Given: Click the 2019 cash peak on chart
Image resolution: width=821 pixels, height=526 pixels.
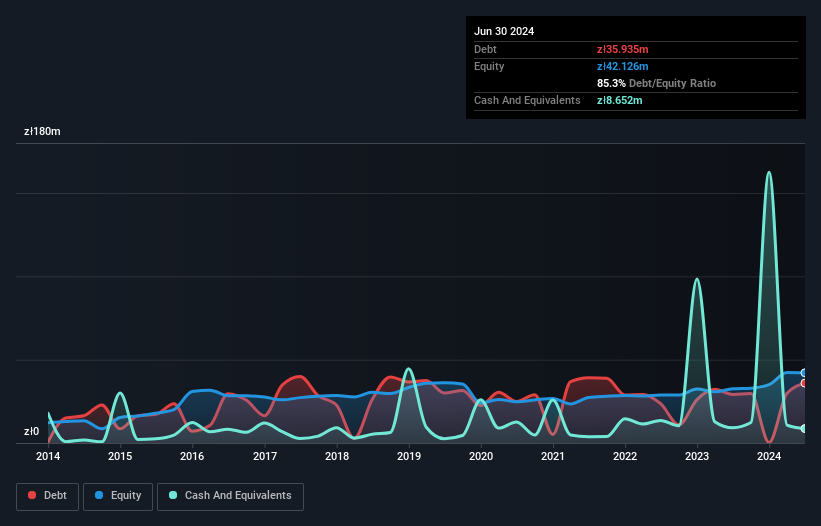Looking at the screenshot, I should coord(409,370).
